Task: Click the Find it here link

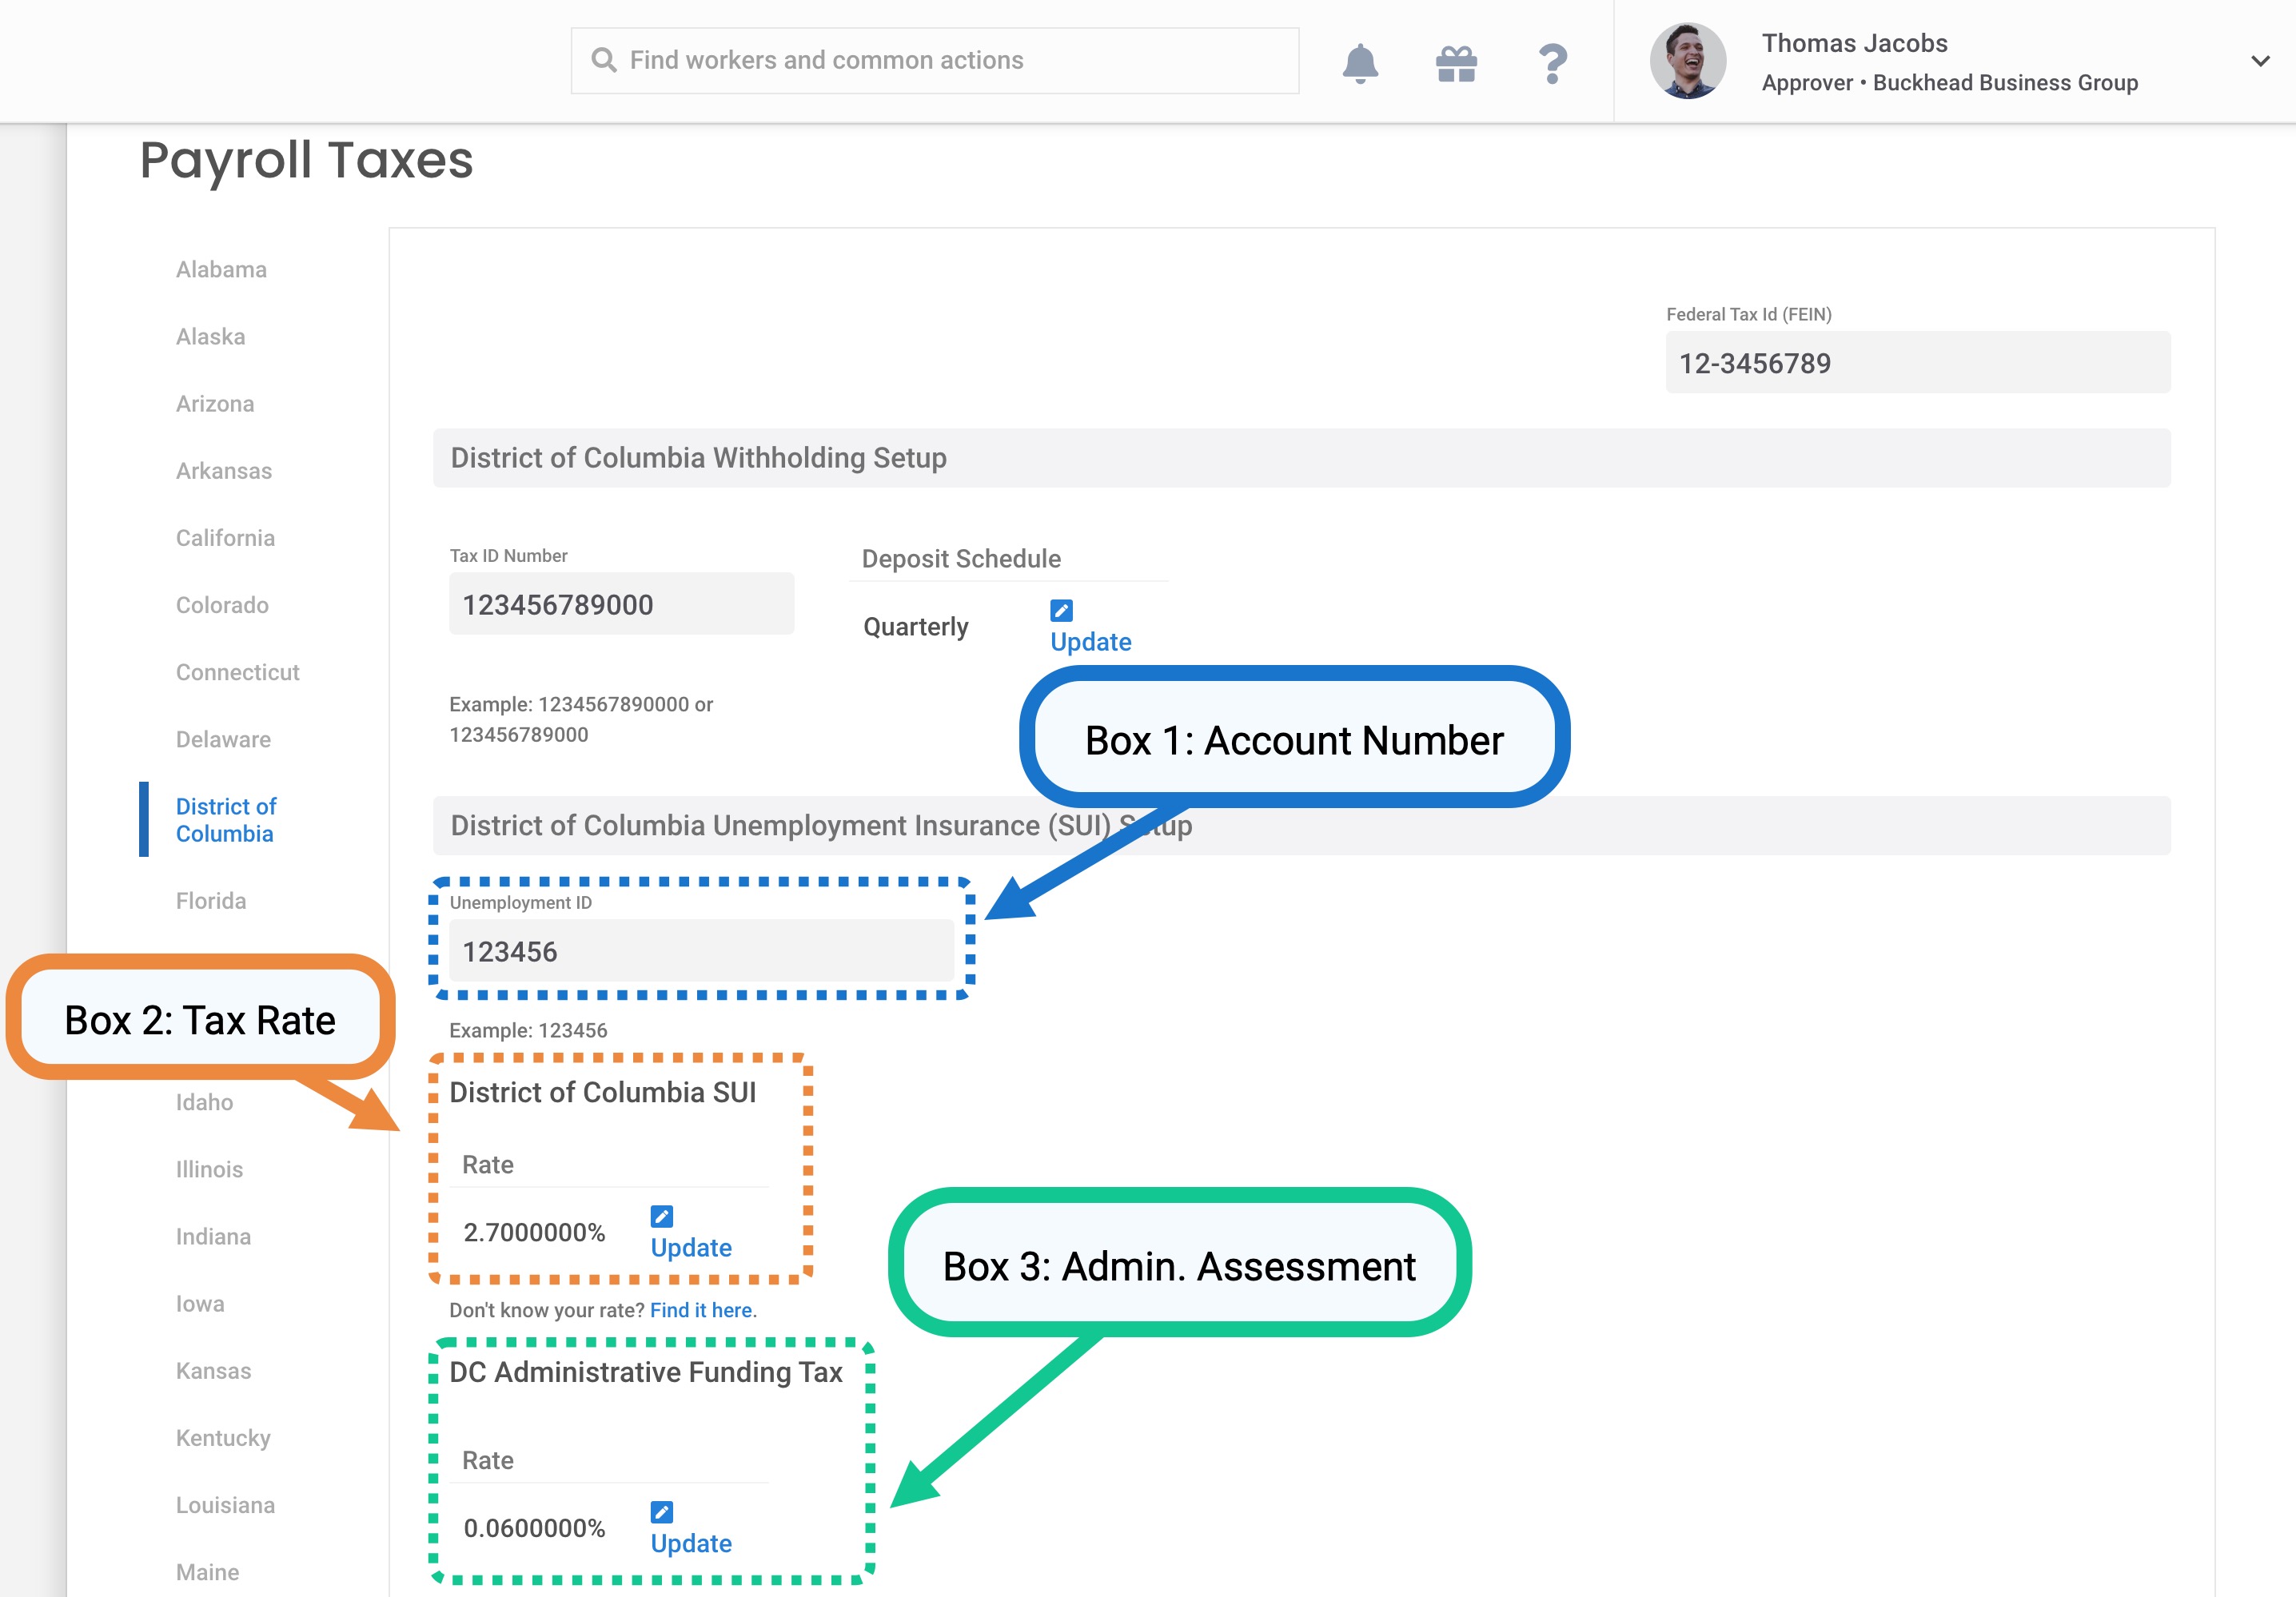Action: coord(703,1310)
